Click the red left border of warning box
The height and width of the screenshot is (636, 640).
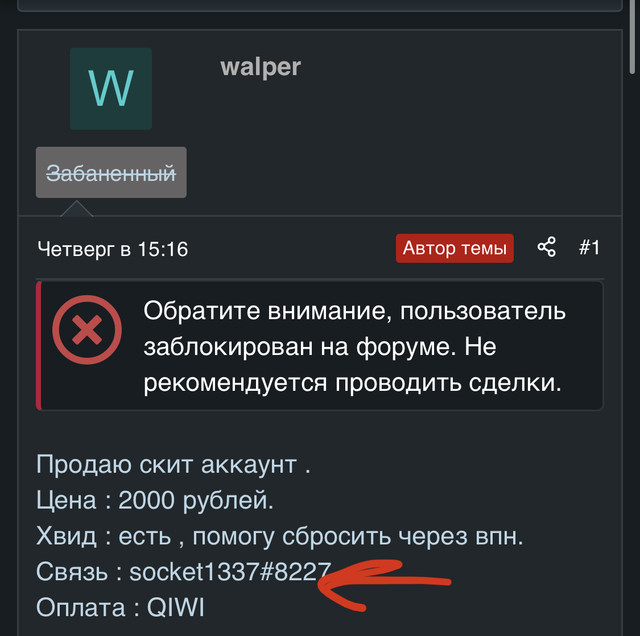tap(39, 345)
